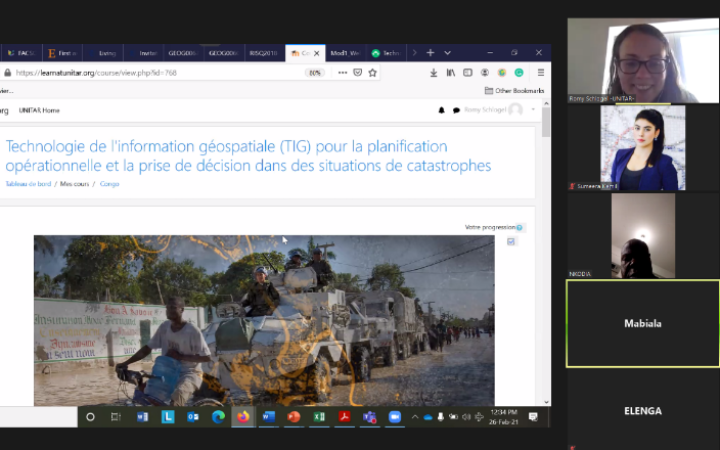Click the Votre progression help icon
The width and height of the screenshot is (720, 450).
[x=519, y=227]
